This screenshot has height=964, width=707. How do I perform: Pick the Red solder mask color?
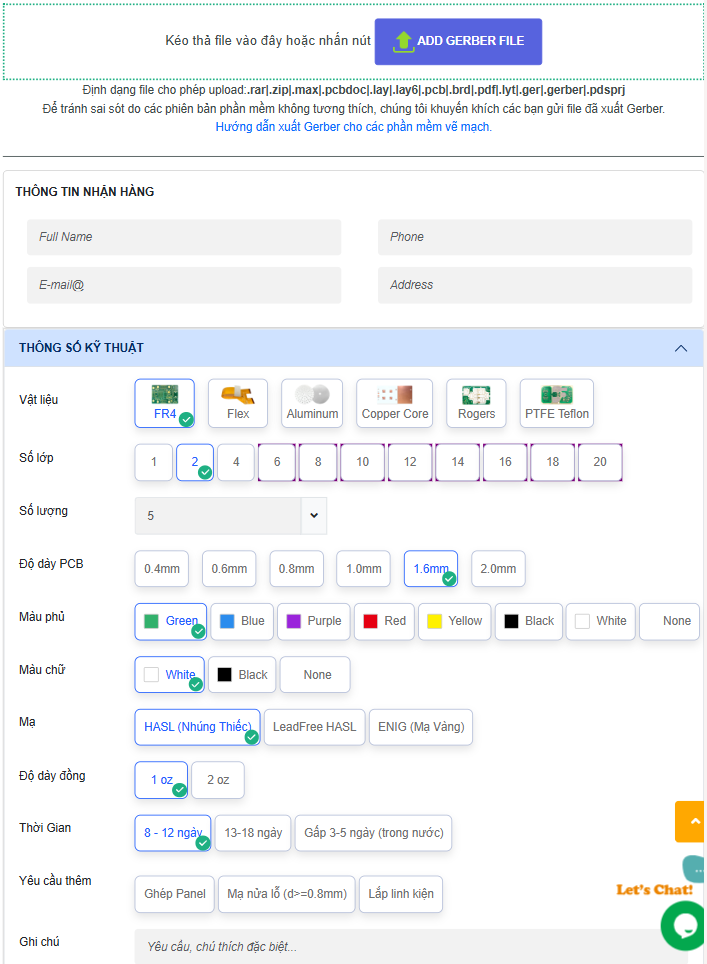[384, 621]
